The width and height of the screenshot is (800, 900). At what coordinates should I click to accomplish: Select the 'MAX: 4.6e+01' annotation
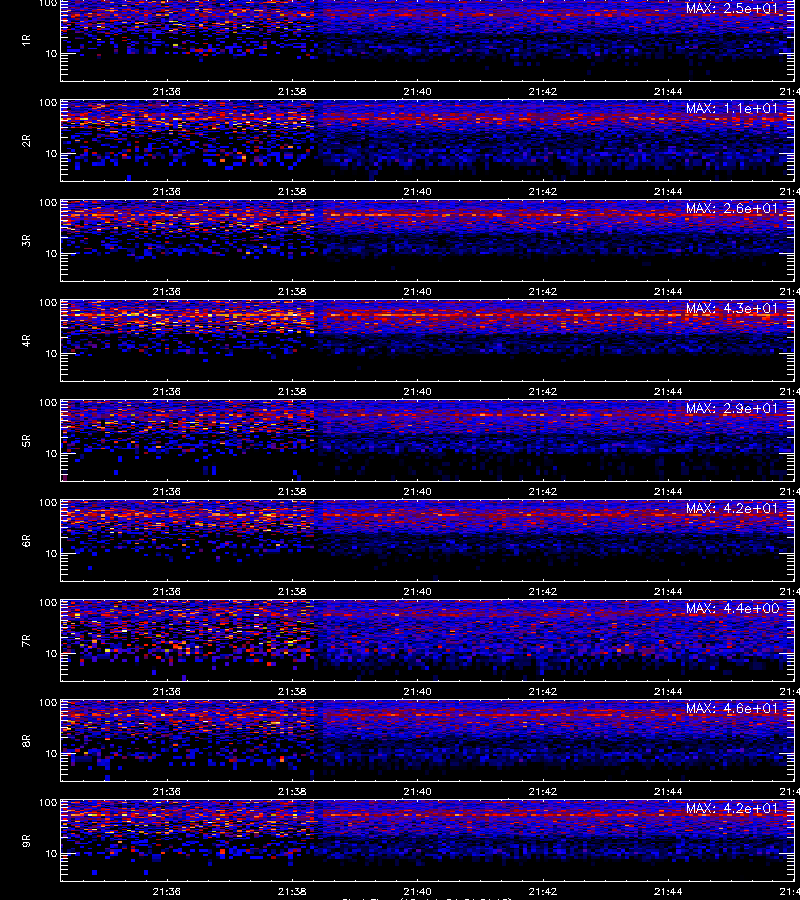[732, 708]
